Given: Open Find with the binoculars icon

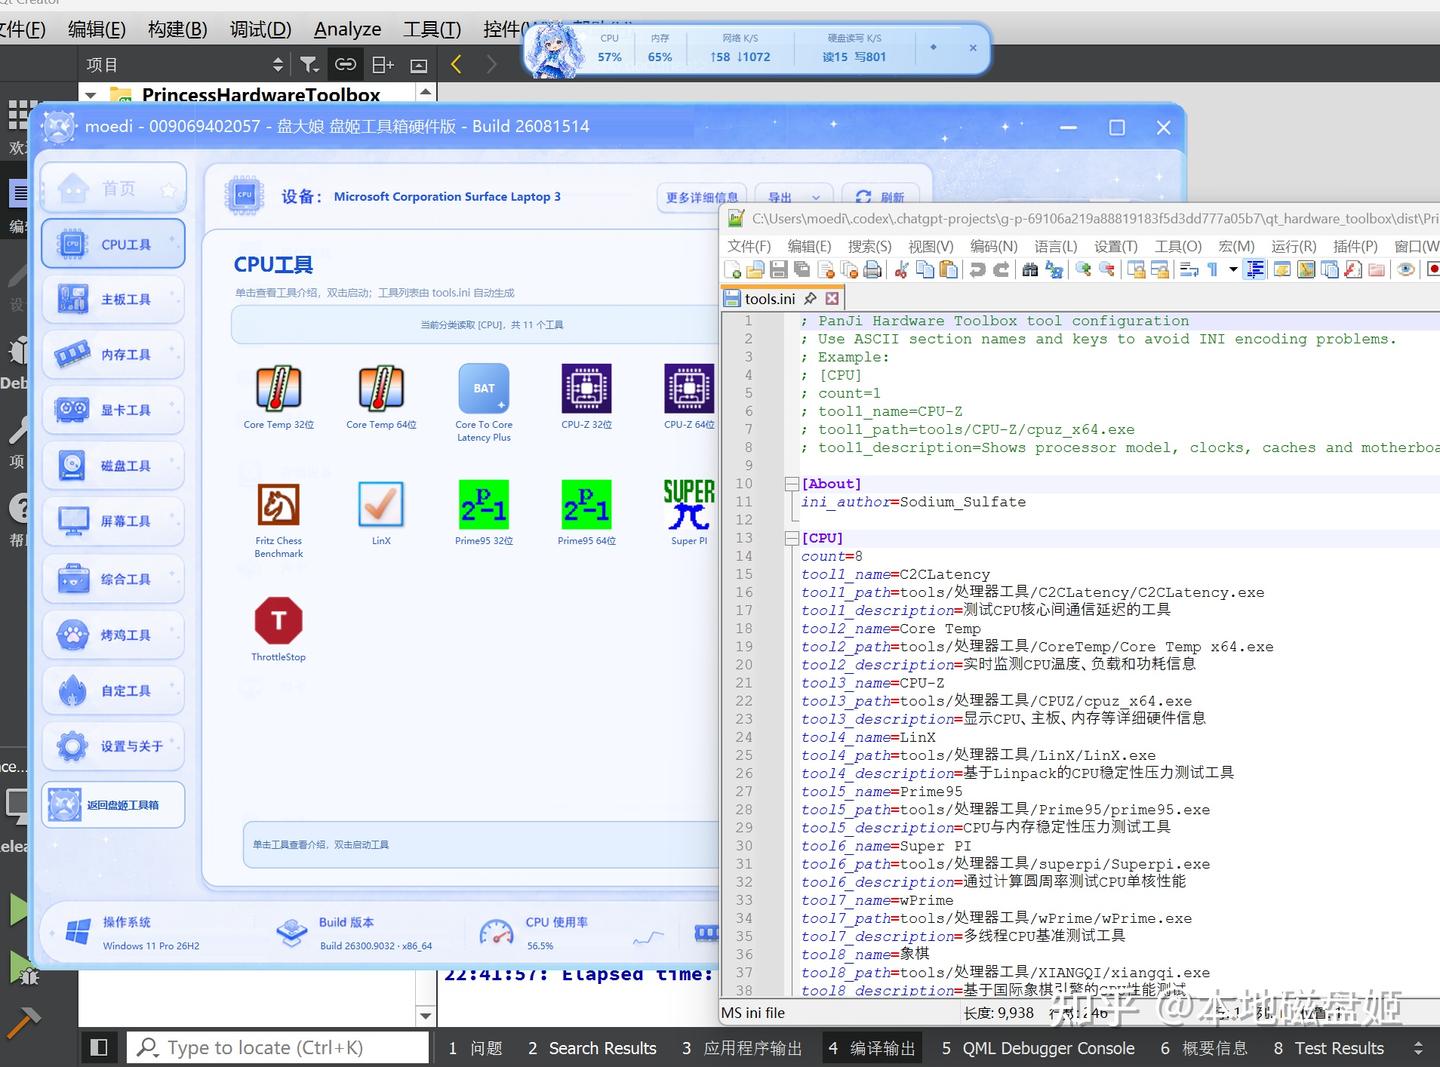Looking at the screenshot, I should (x=1030, y=269).
